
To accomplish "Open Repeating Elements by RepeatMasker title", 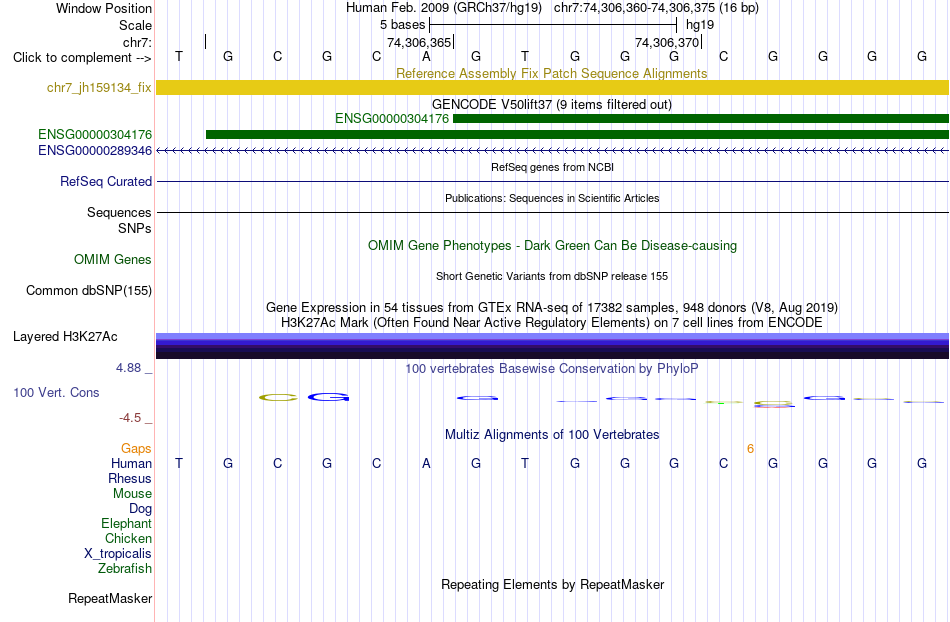I will point(552,584).
